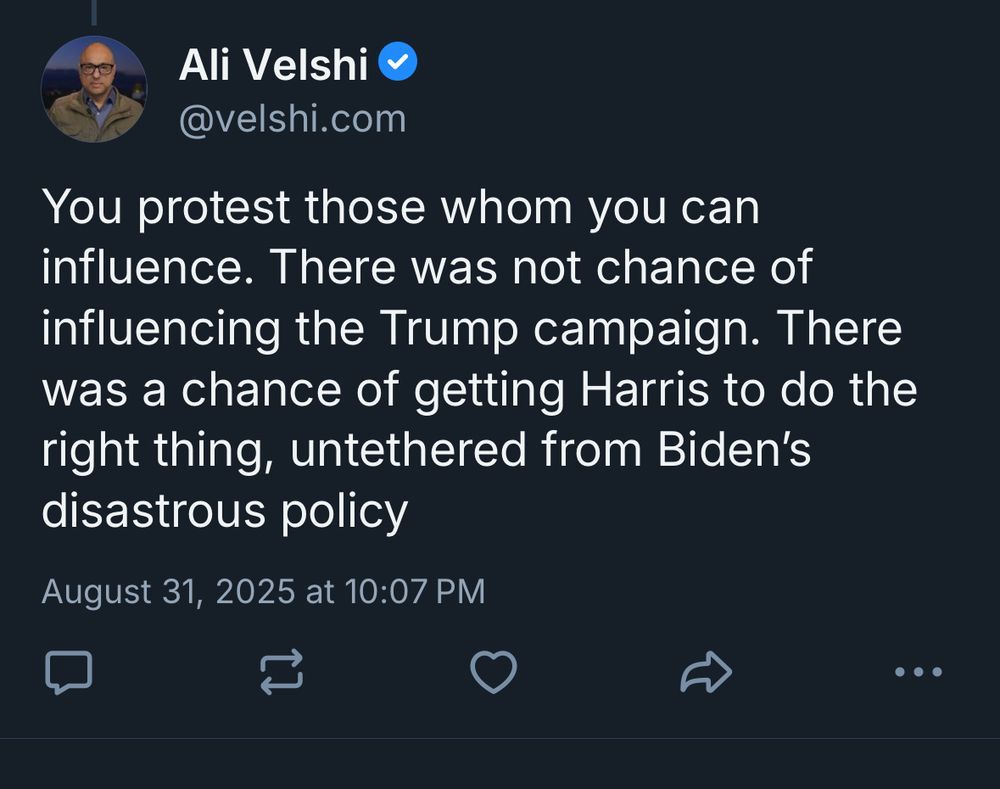
Task: Click the 'Harris' mention in the post
Action: tap(644, 390)
